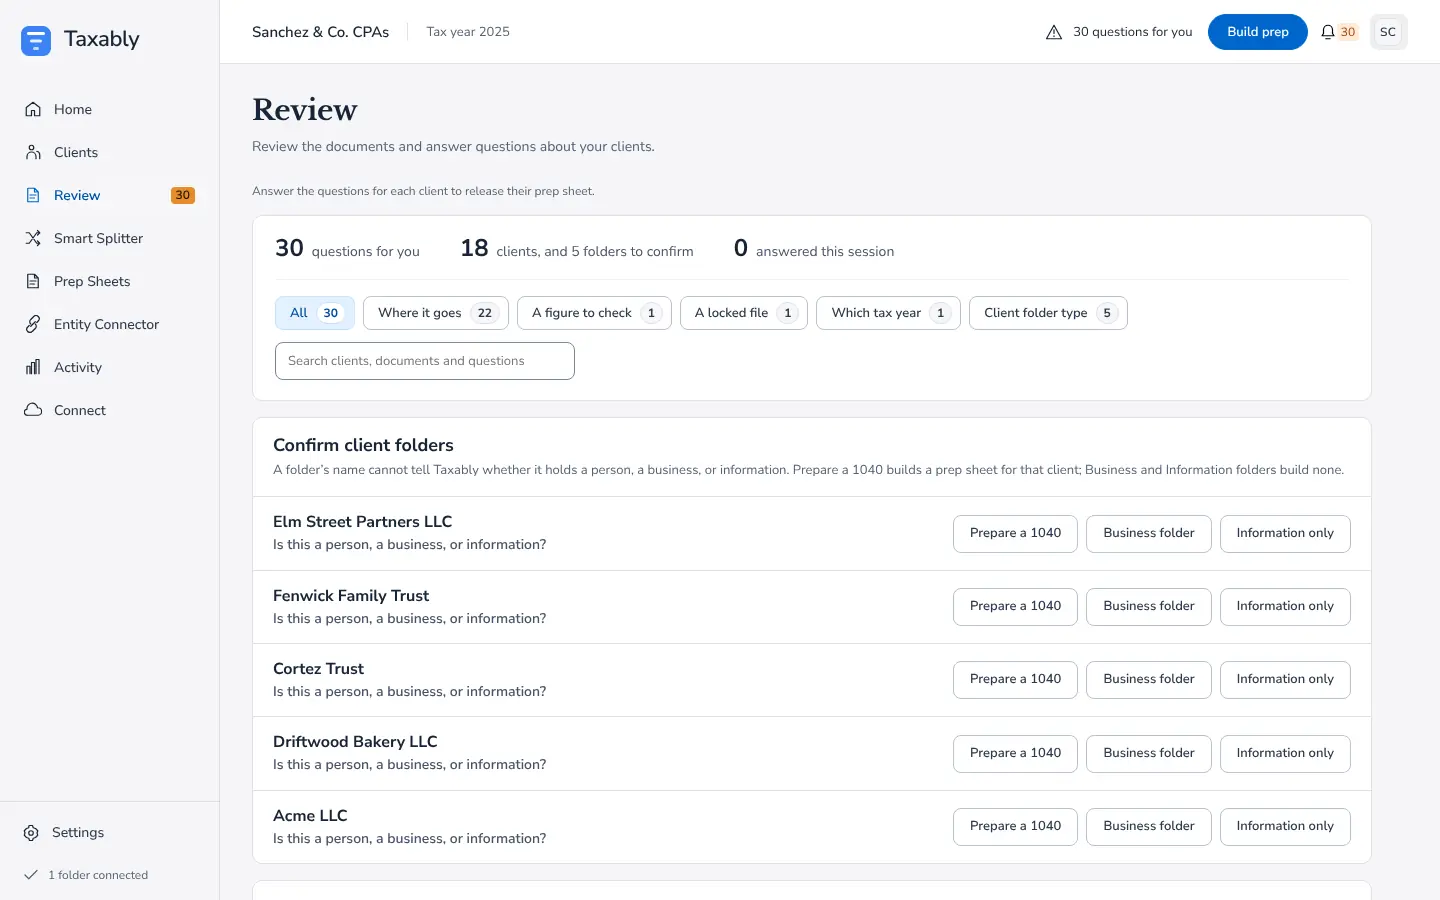Filter by A locked file
The image size is (1440, 900).
tap(744, 313)
